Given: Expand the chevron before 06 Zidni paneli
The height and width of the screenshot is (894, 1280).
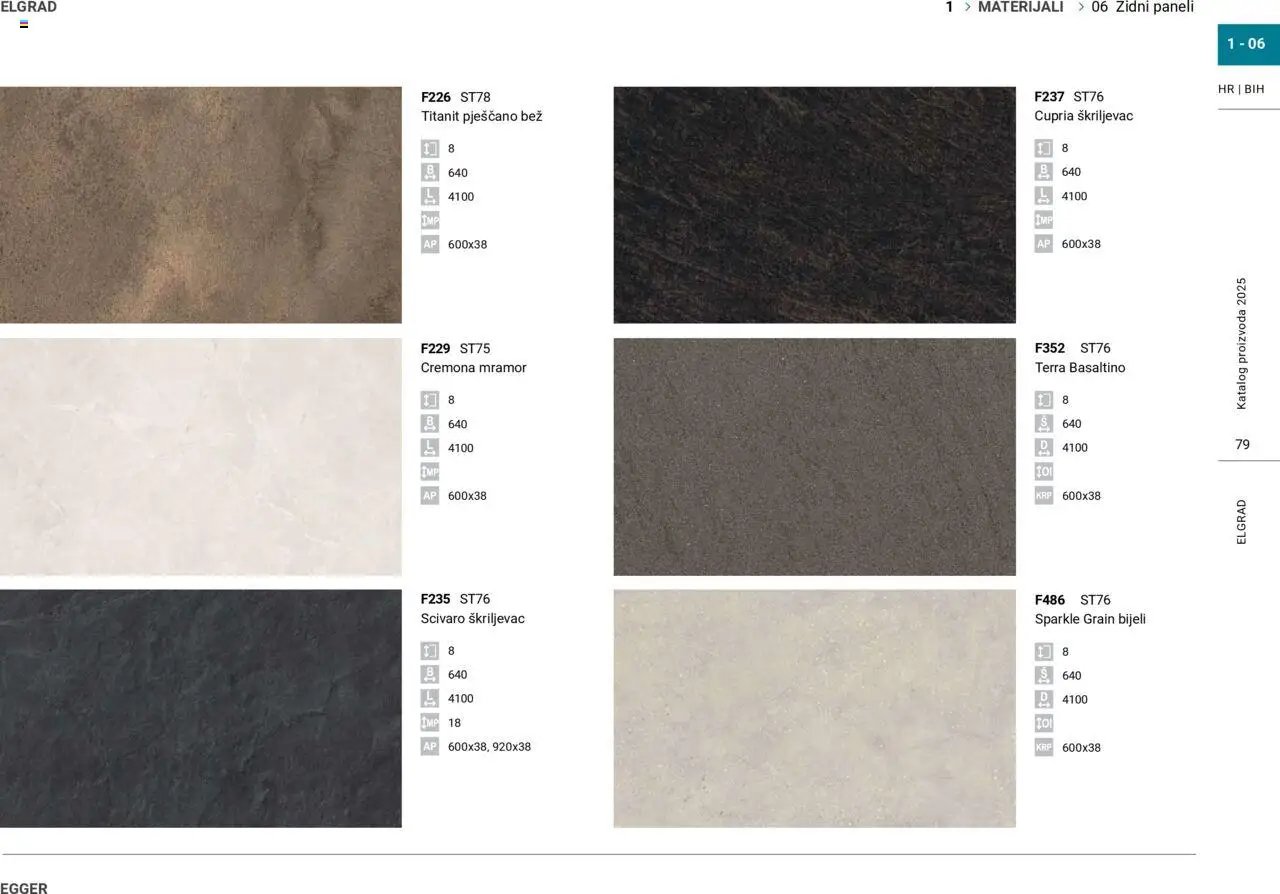Looking at the screenshot, I should [1081, 7].
